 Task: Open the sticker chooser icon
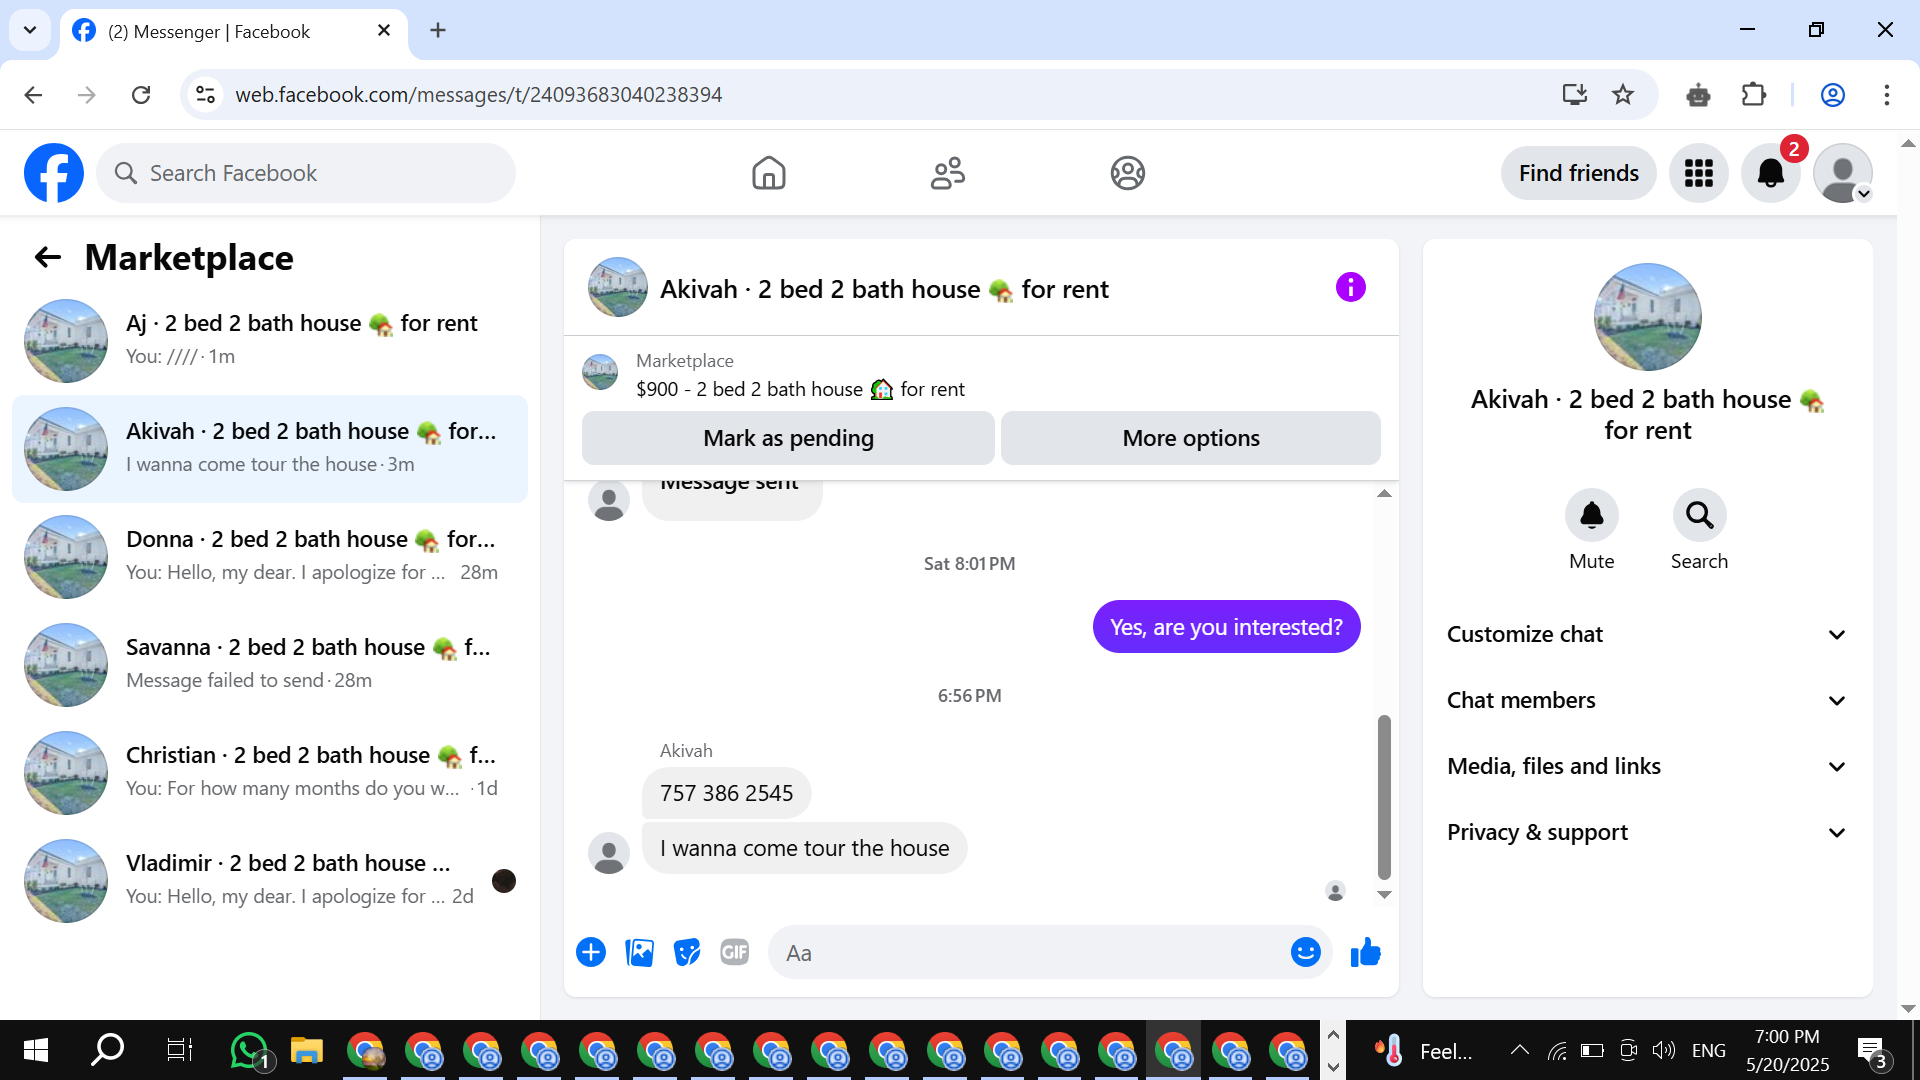[687, 953]
